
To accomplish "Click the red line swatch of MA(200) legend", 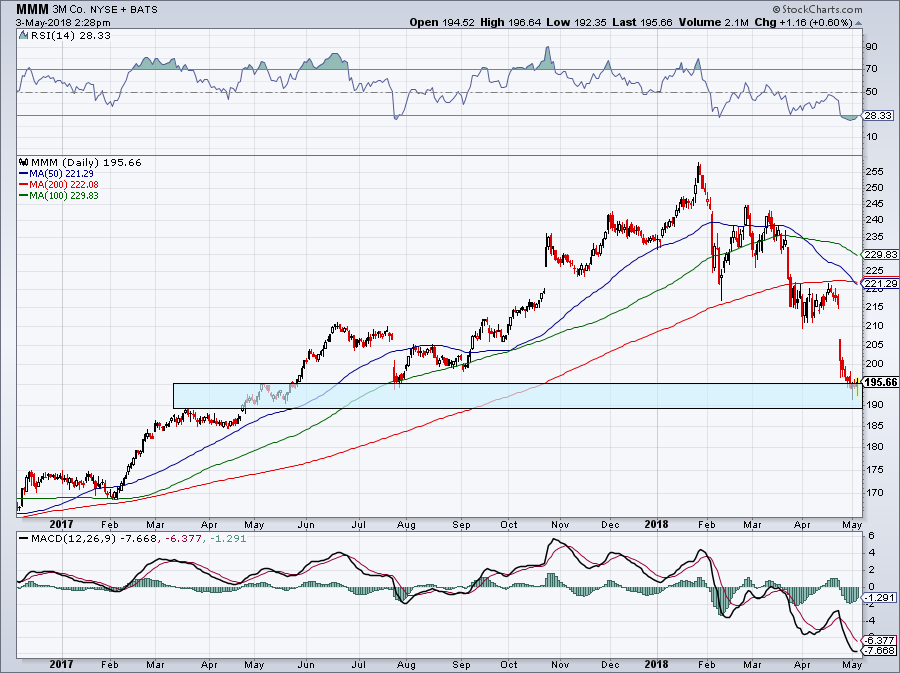I will [x=24, y=184].
